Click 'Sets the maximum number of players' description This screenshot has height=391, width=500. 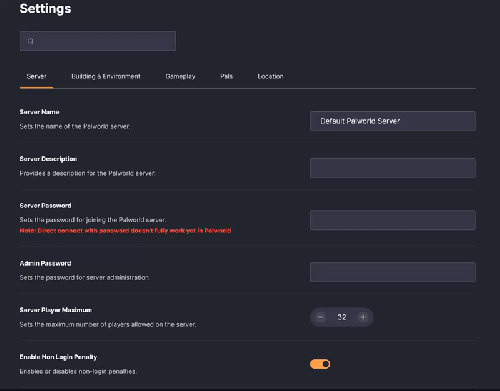(108, 324)
